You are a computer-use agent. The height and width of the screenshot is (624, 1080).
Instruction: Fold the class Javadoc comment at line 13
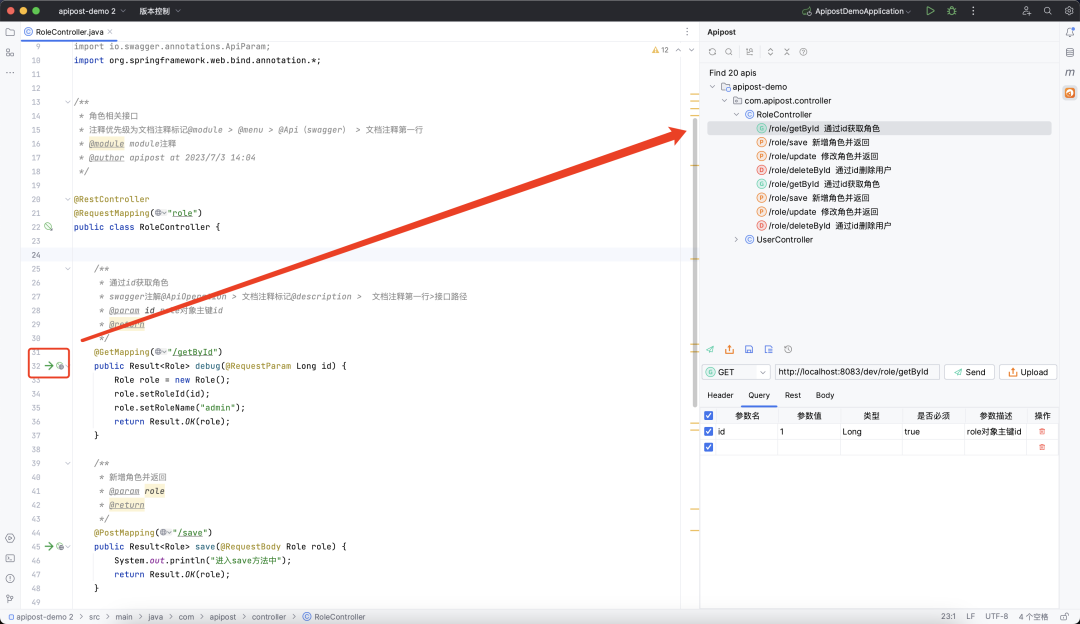click(x=68, y=102)
